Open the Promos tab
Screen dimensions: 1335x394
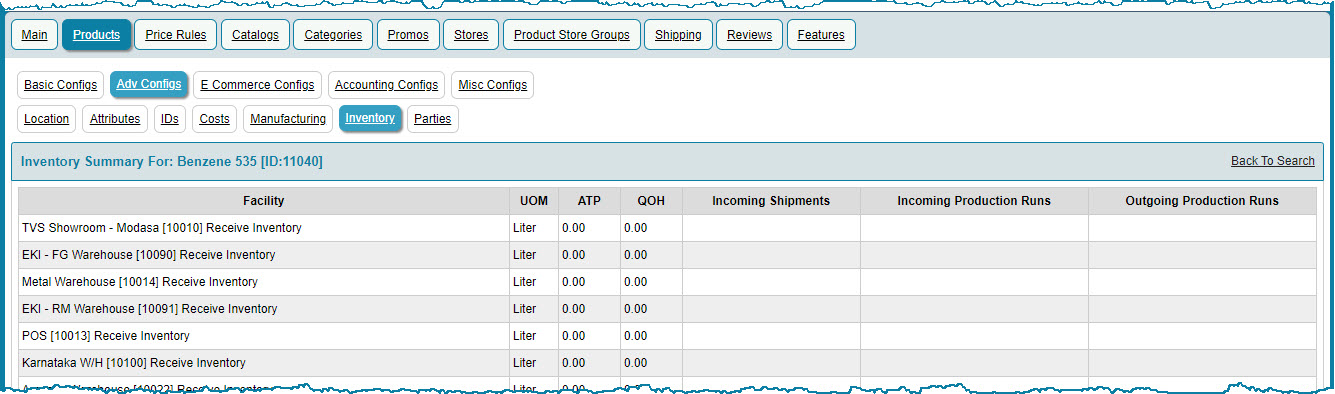coord(408,35)
